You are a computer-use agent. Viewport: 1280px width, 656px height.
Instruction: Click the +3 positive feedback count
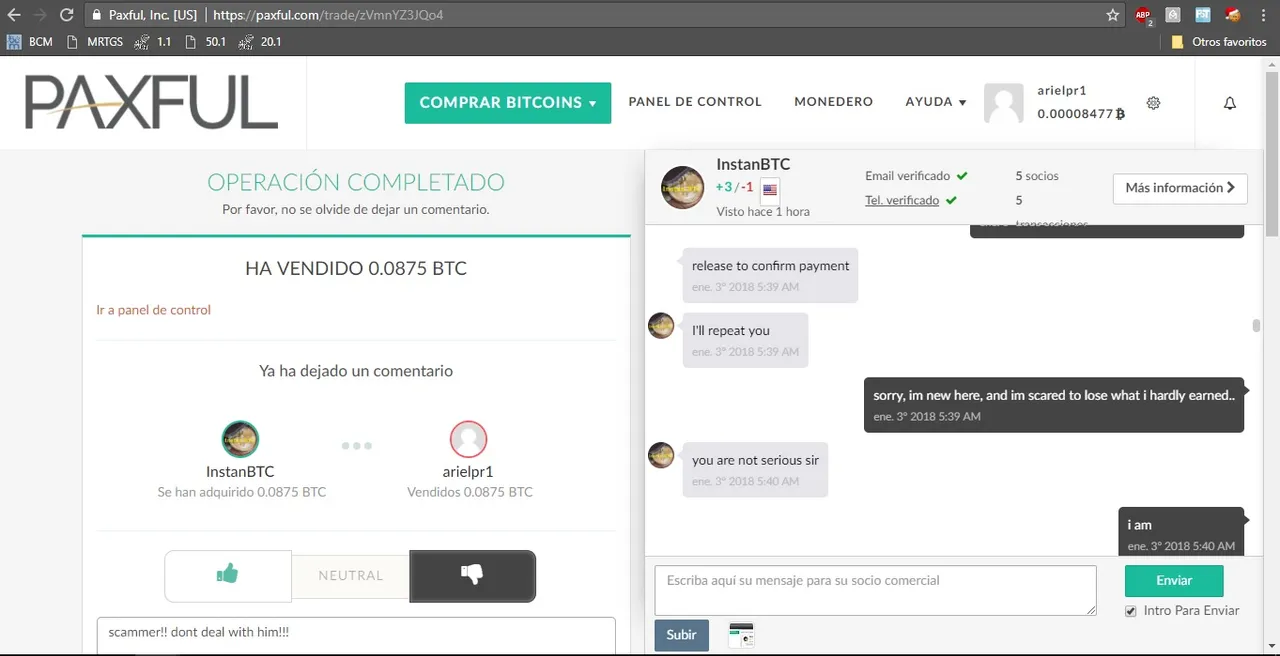pyautogui.click(x=724, y=187)
